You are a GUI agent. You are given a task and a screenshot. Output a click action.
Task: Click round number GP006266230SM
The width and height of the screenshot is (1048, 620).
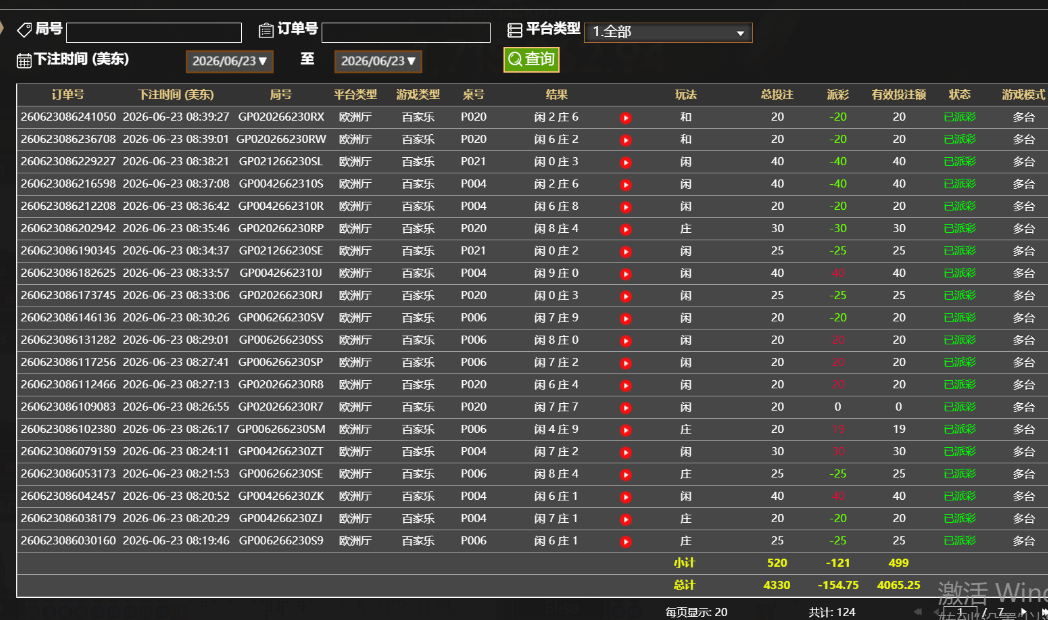pos(281,430)
